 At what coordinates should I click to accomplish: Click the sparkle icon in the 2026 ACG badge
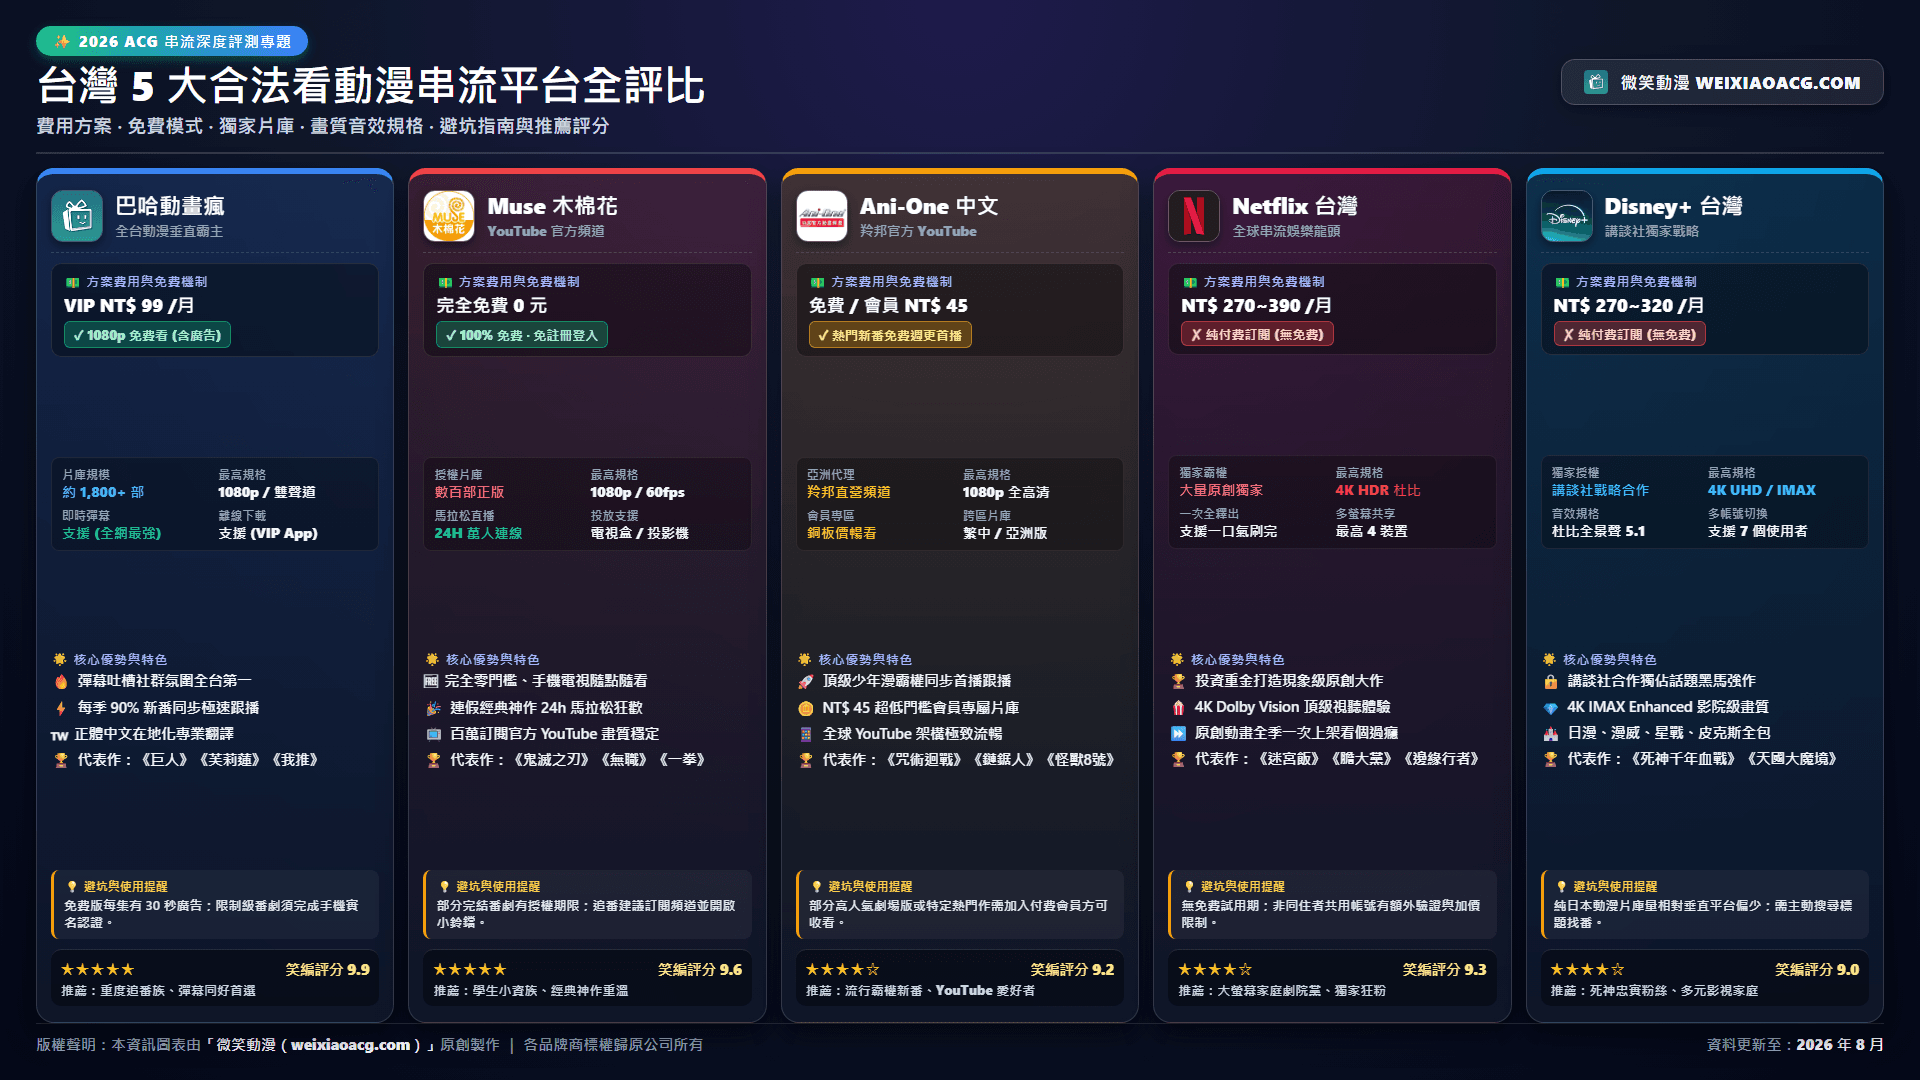coord(62,41)
